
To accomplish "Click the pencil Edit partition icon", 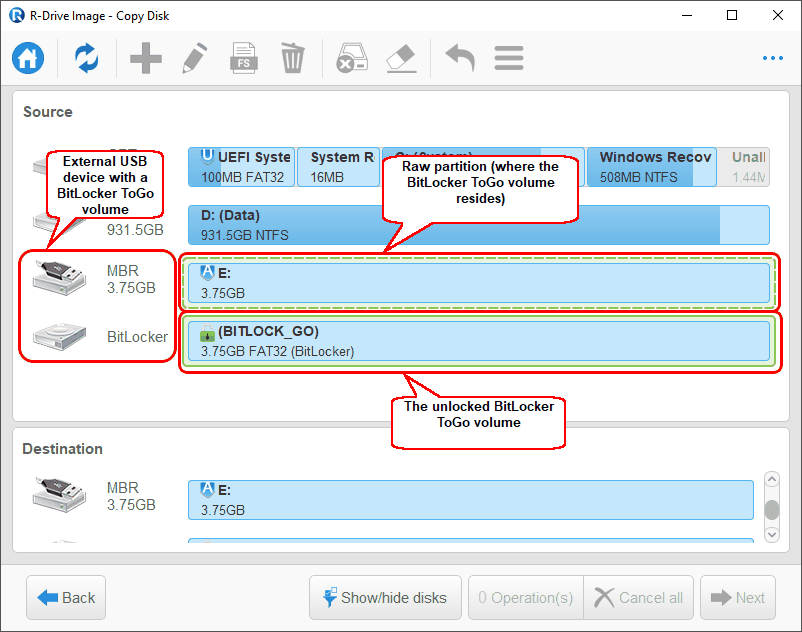I will 195,58.
